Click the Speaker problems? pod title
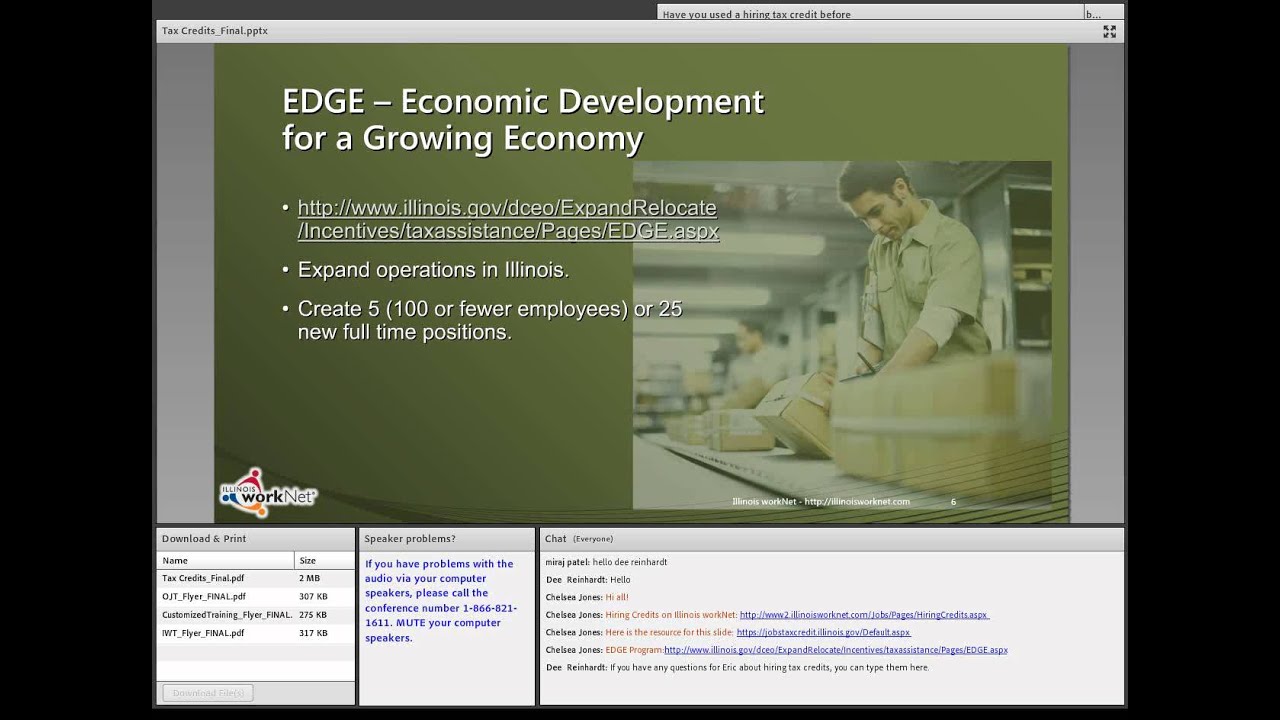Screen dimensions: 1280x720 pyautogui.click(x=410, y=539)
